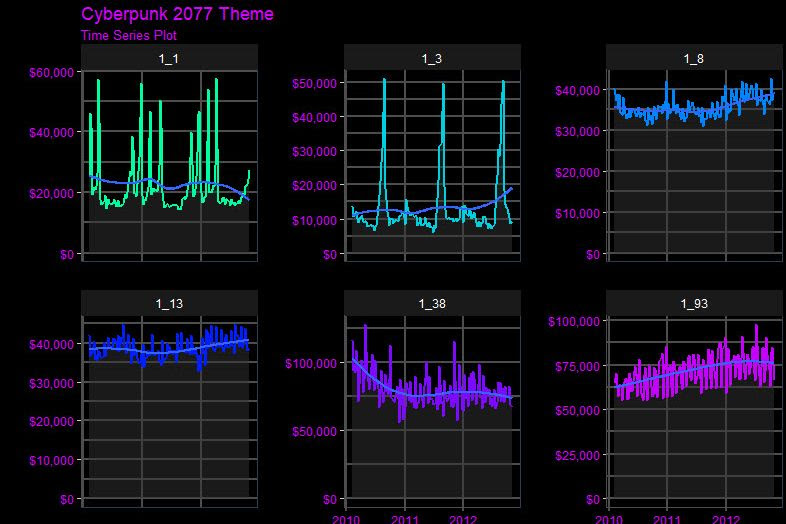Click the 1_3 facet strip label
Screen dimensions: 786x524
coord(432,58)
